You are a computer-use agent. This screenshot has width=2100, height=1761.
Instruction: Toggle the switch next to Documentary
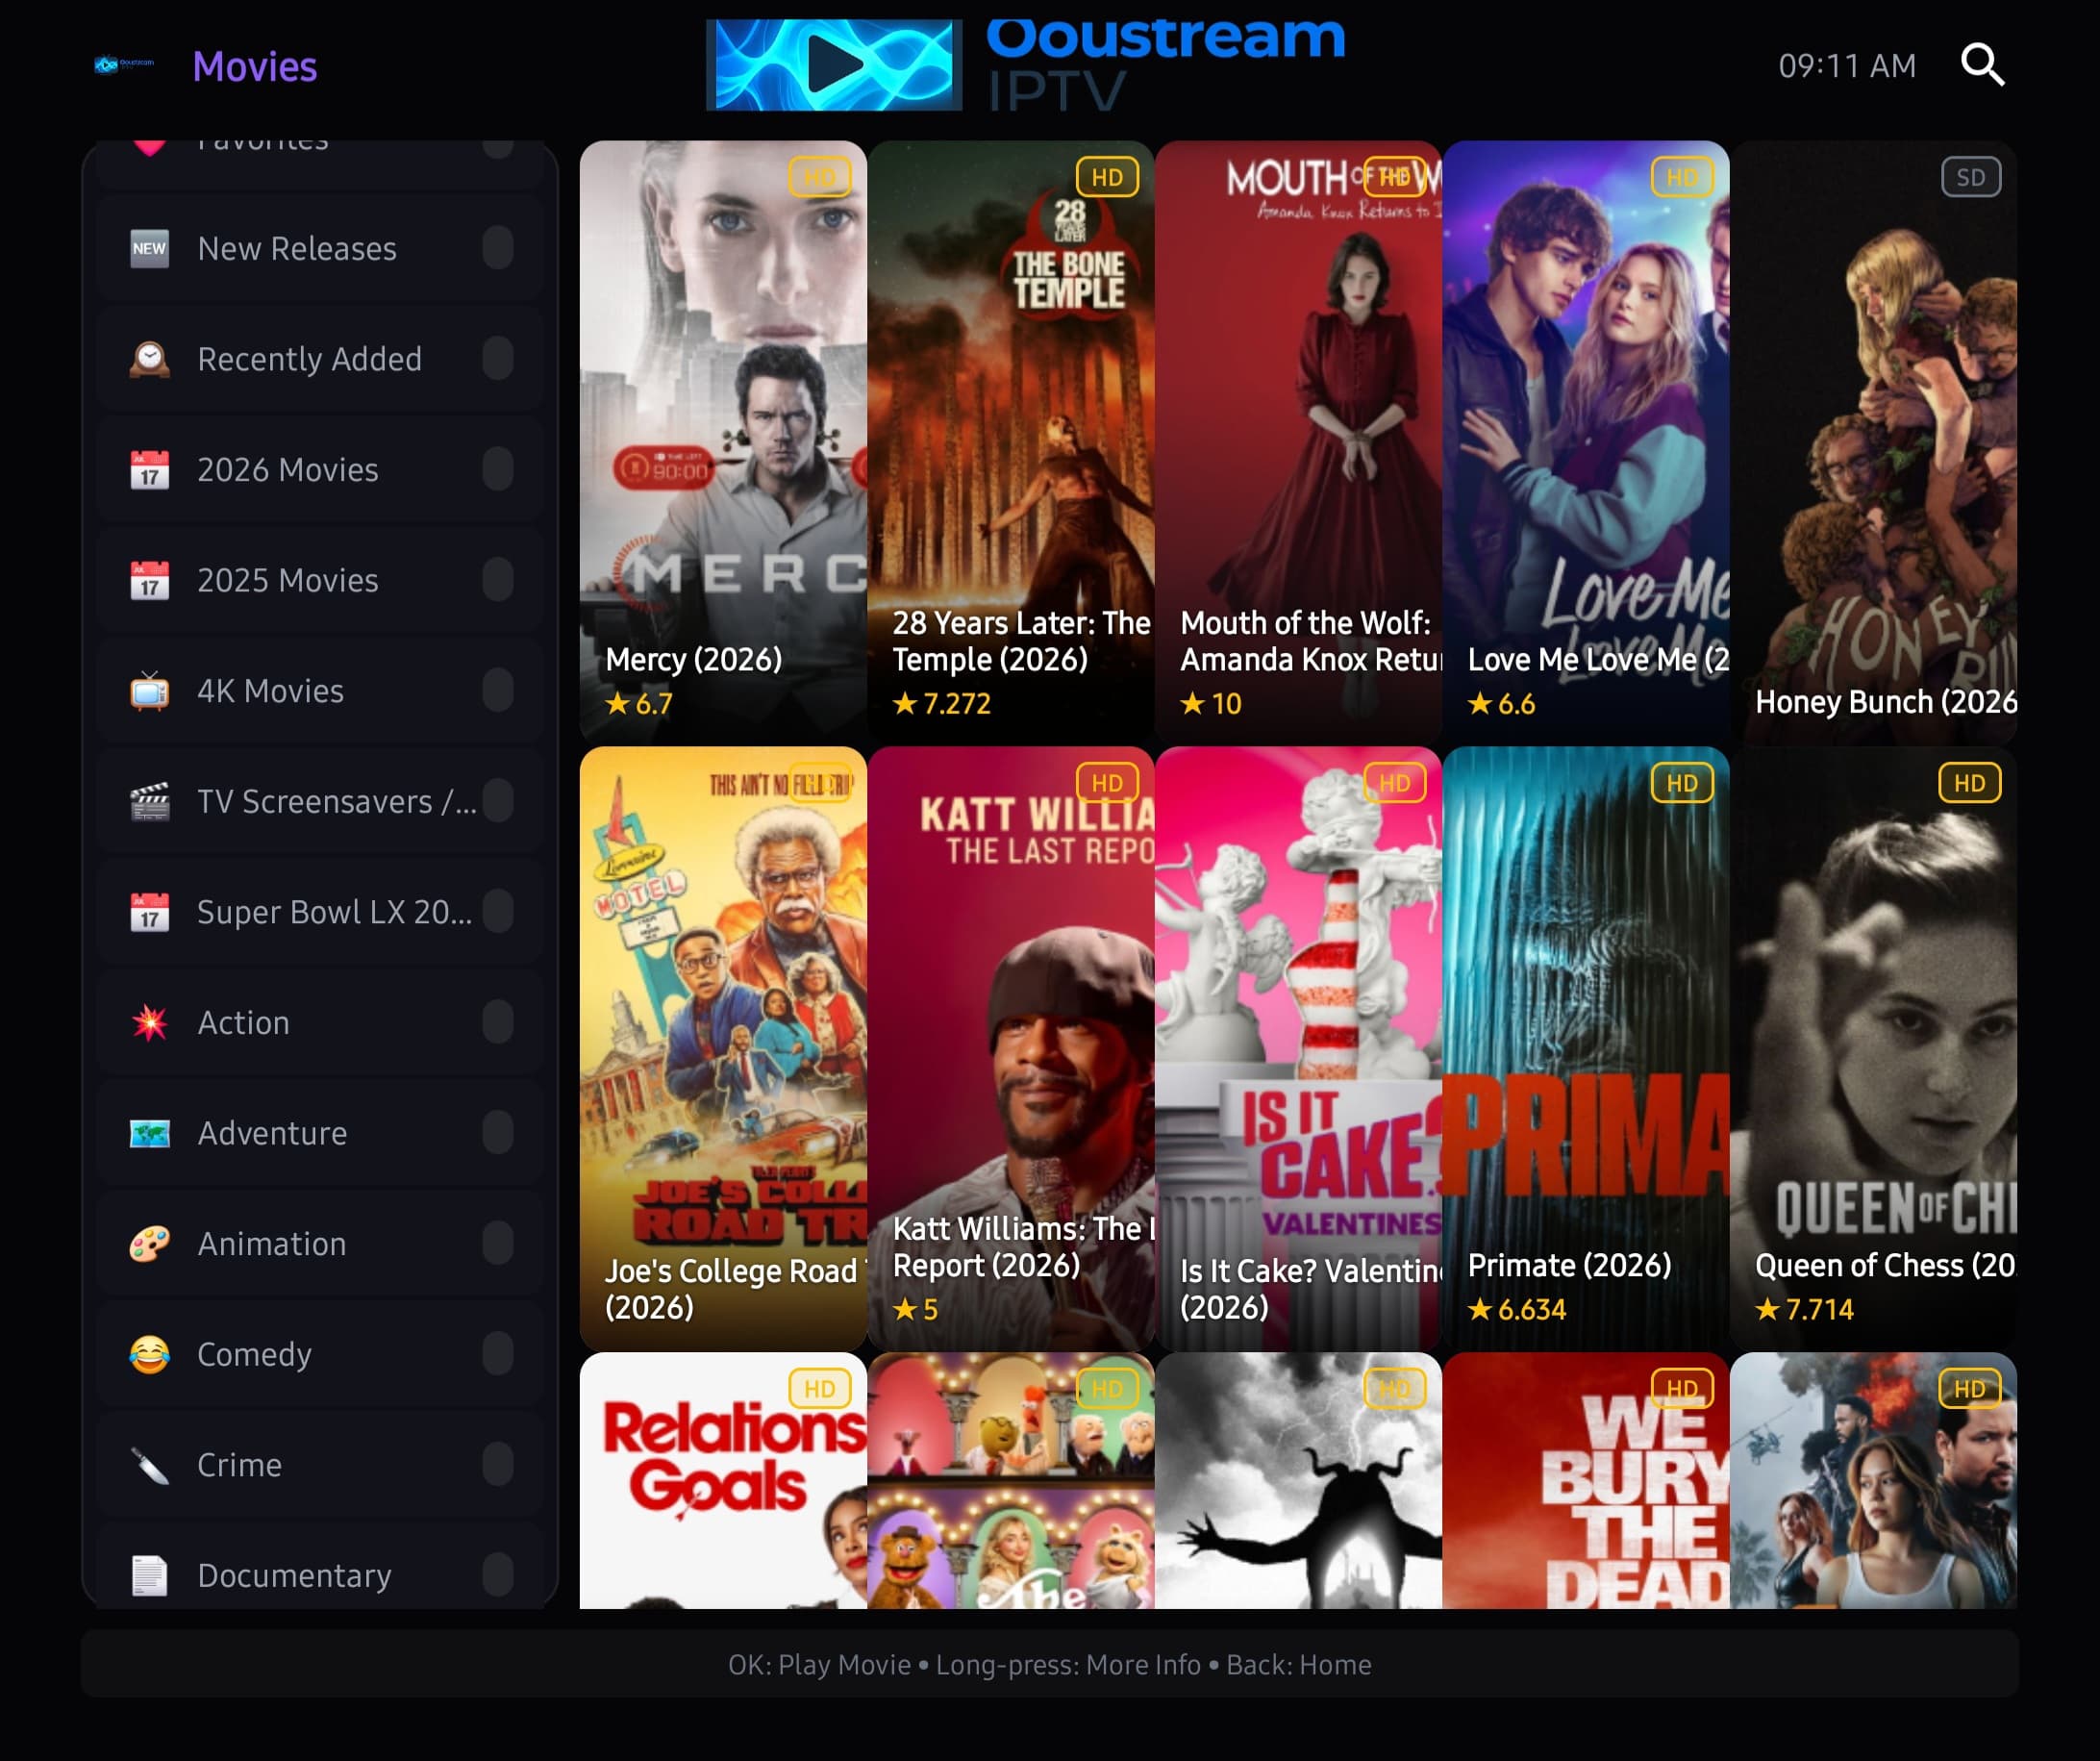[x=499, y=1575]
